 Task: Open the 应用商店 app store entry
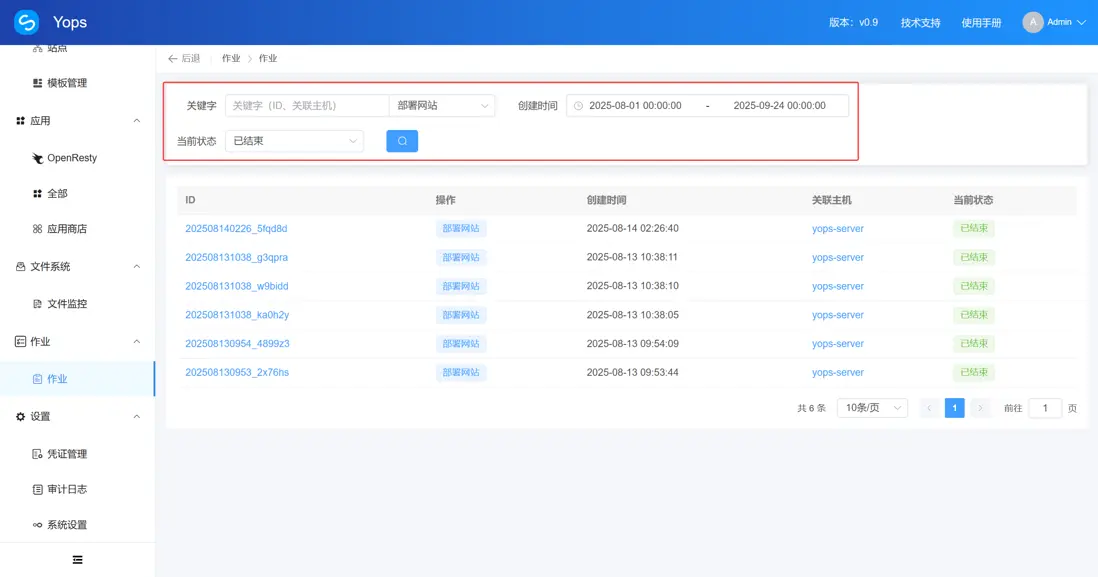pos(64,228)
